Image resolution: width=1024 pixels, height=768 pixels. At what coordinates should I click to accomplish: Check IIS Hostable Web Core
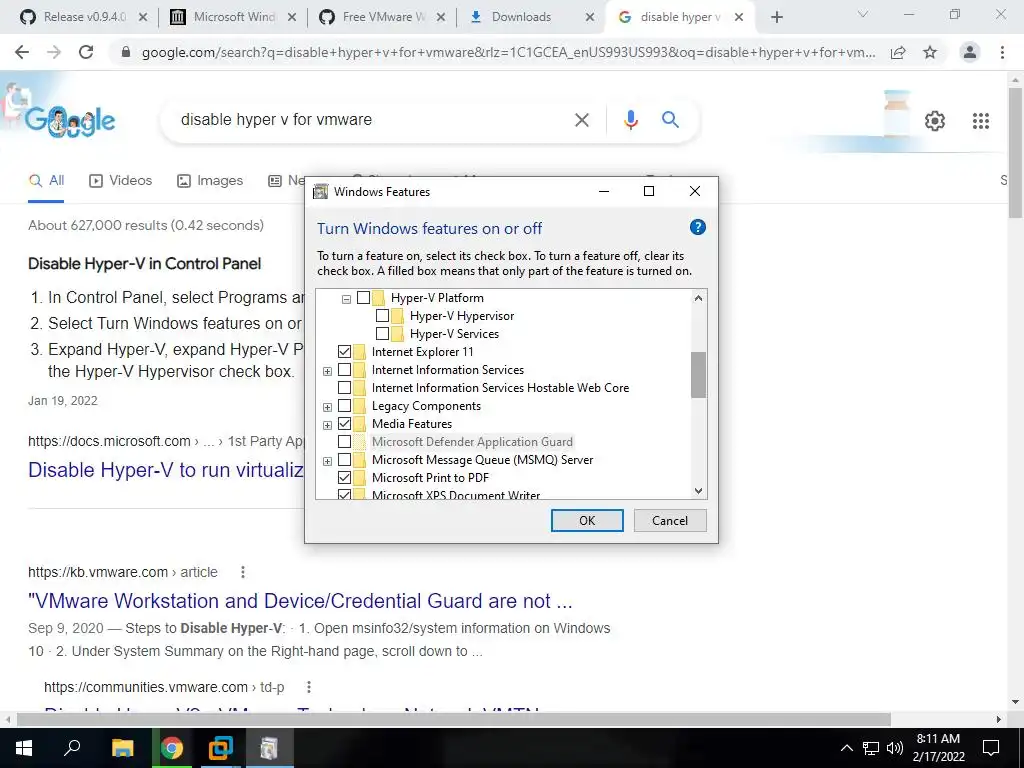pyautogui.click(x=344, y=388)
